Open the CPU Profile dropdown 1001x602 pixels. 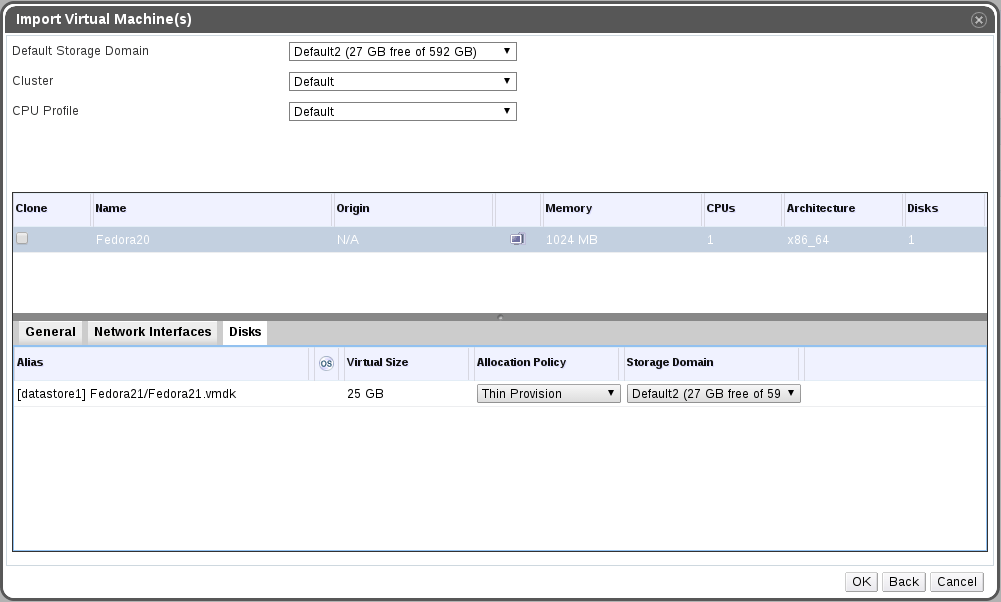[402, 112]
